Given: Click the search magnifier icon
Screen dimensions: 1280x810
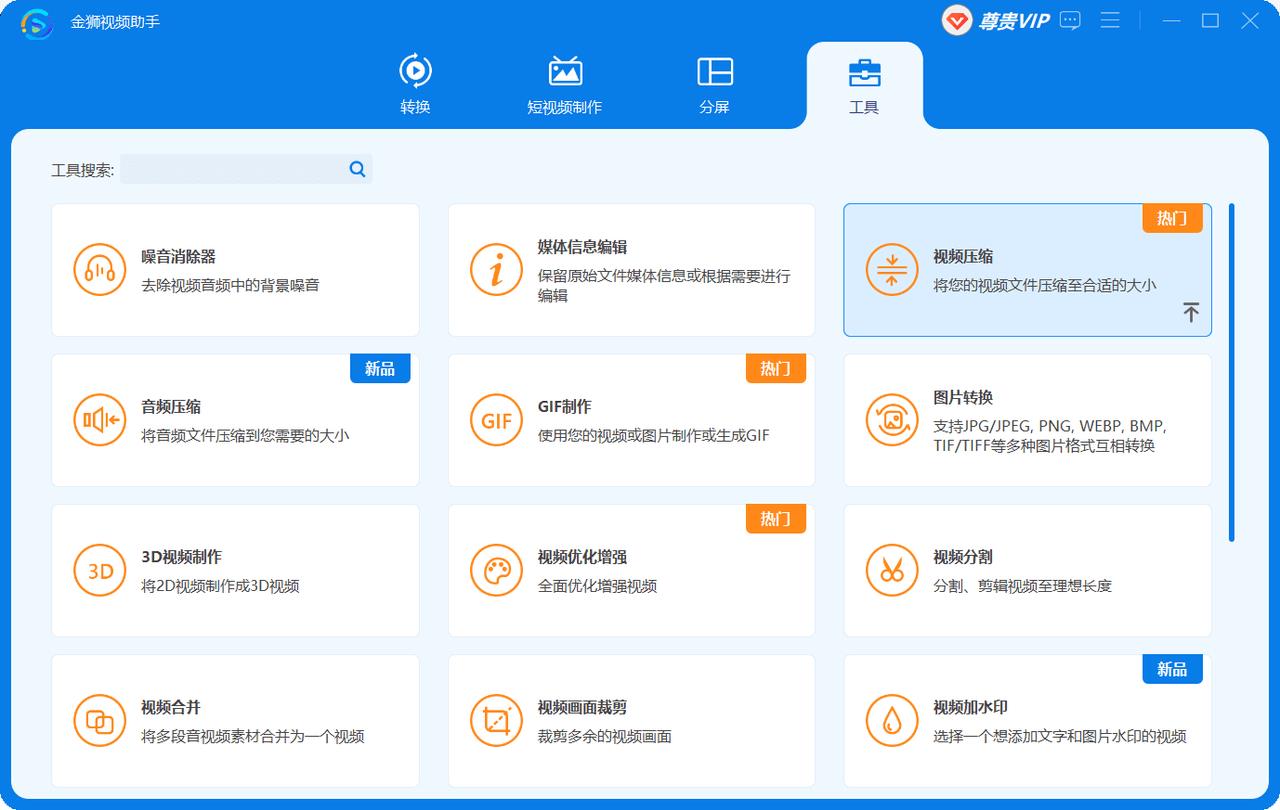Looking at the screenshot, I should click(357, 169).
